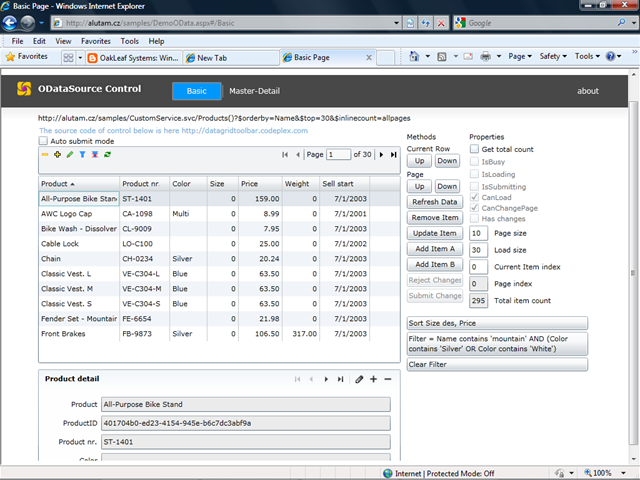Click the Page size input field
Image resolution: width=640 pixels, height=480 pixels.
(x=478, y=233)
